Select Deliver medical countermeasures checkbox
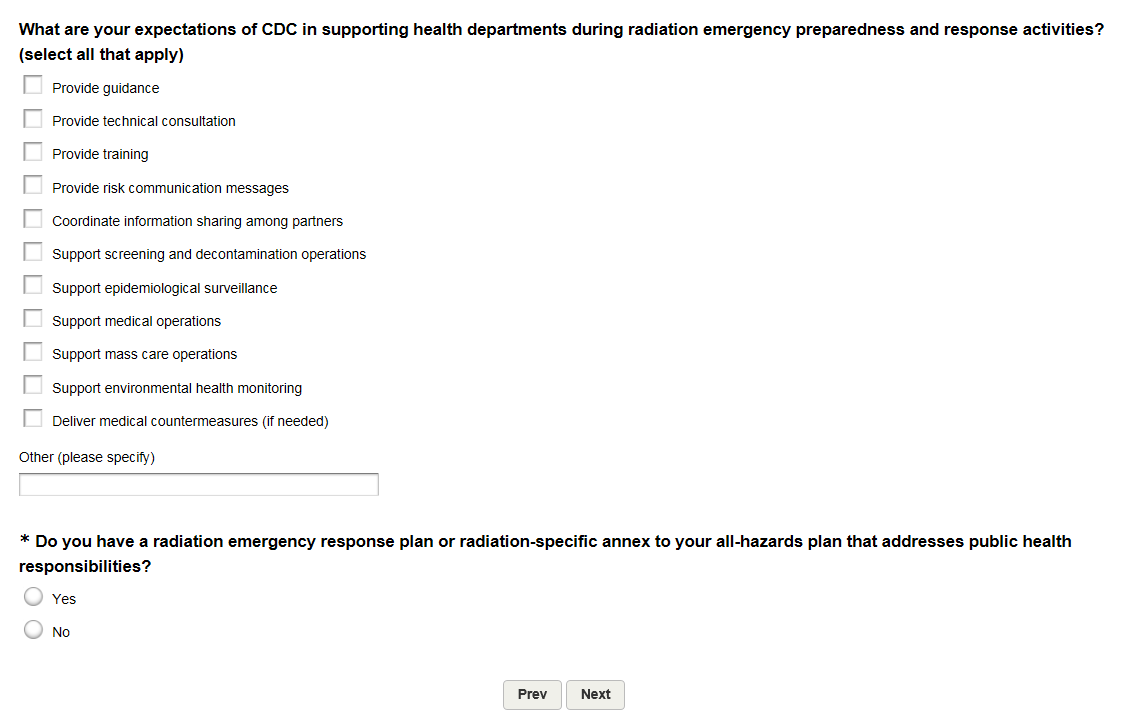The width and height of the screenshot is (1130, 728). click(x=33, y=420)
